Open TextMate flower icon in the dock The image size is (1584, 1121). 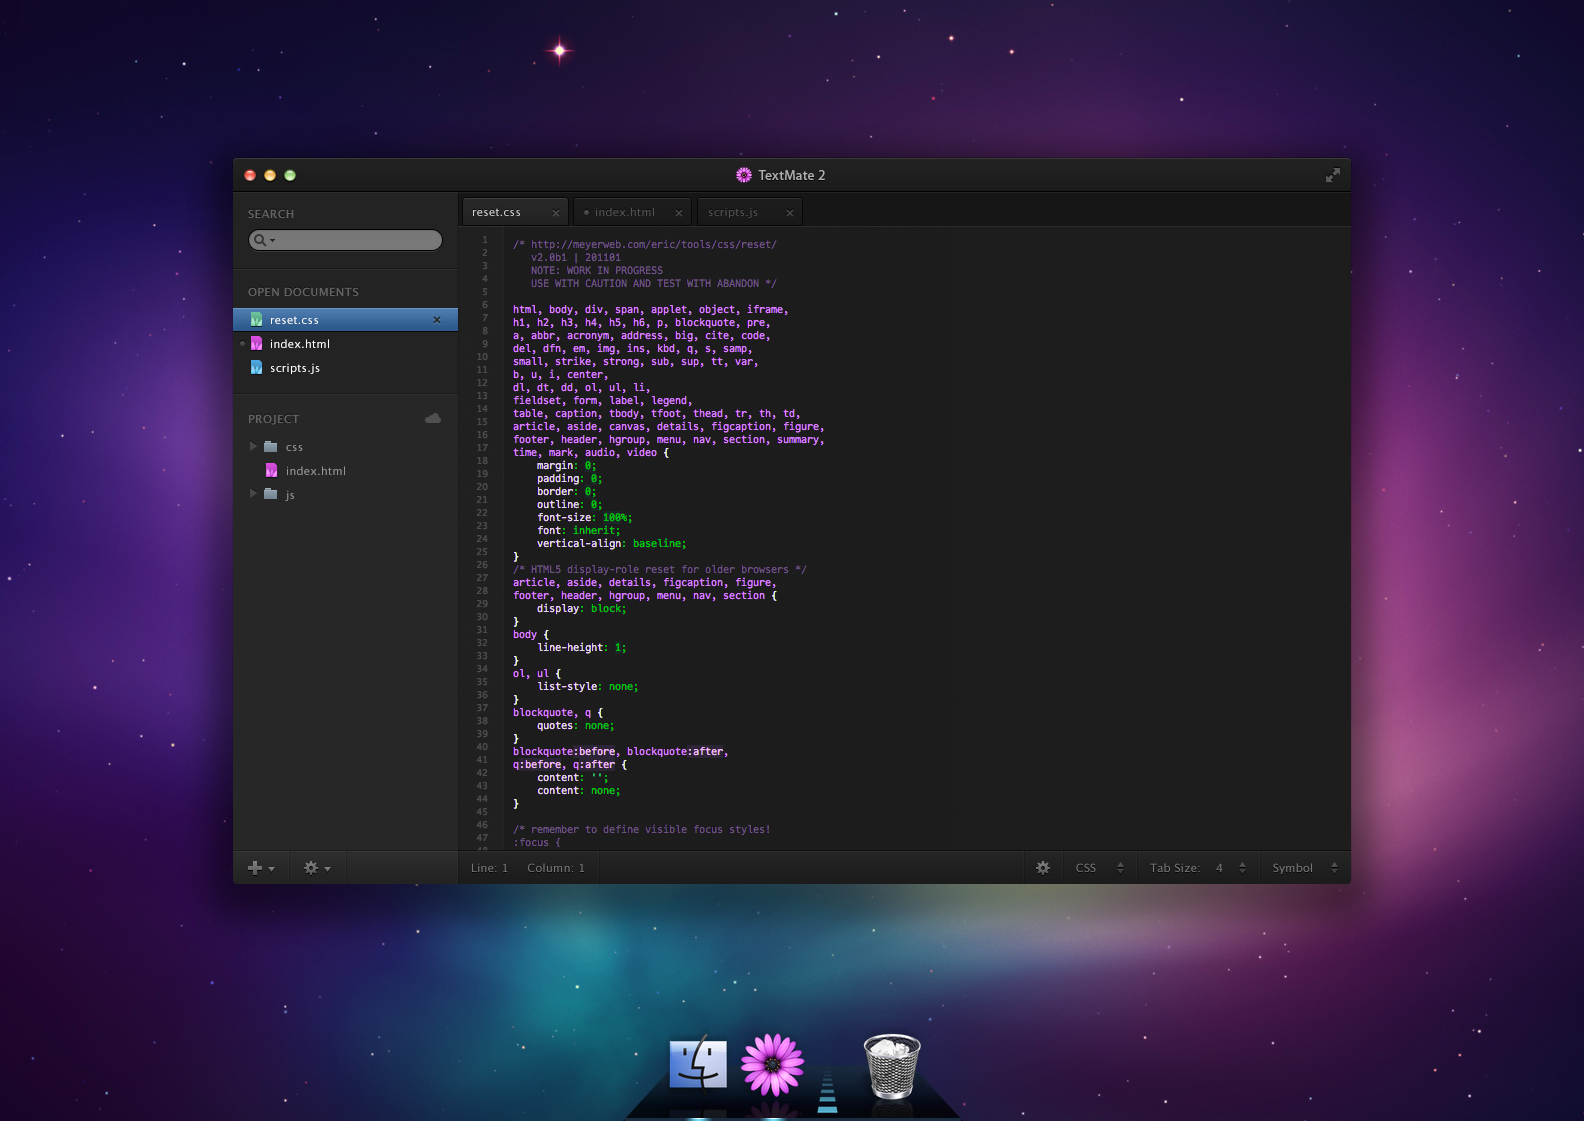click(772, 1064)
